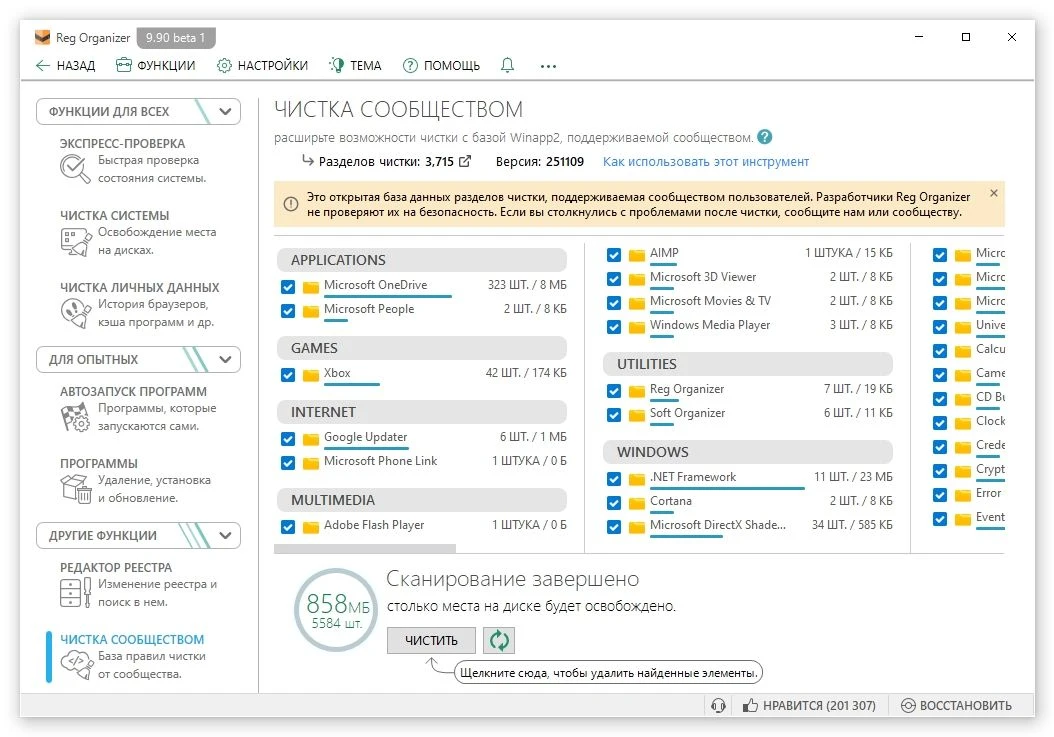1054x737 pixels.
Task: Collapse the ДРУГИЕ ФУНКЦИИ section
Action: click(227, 536)
